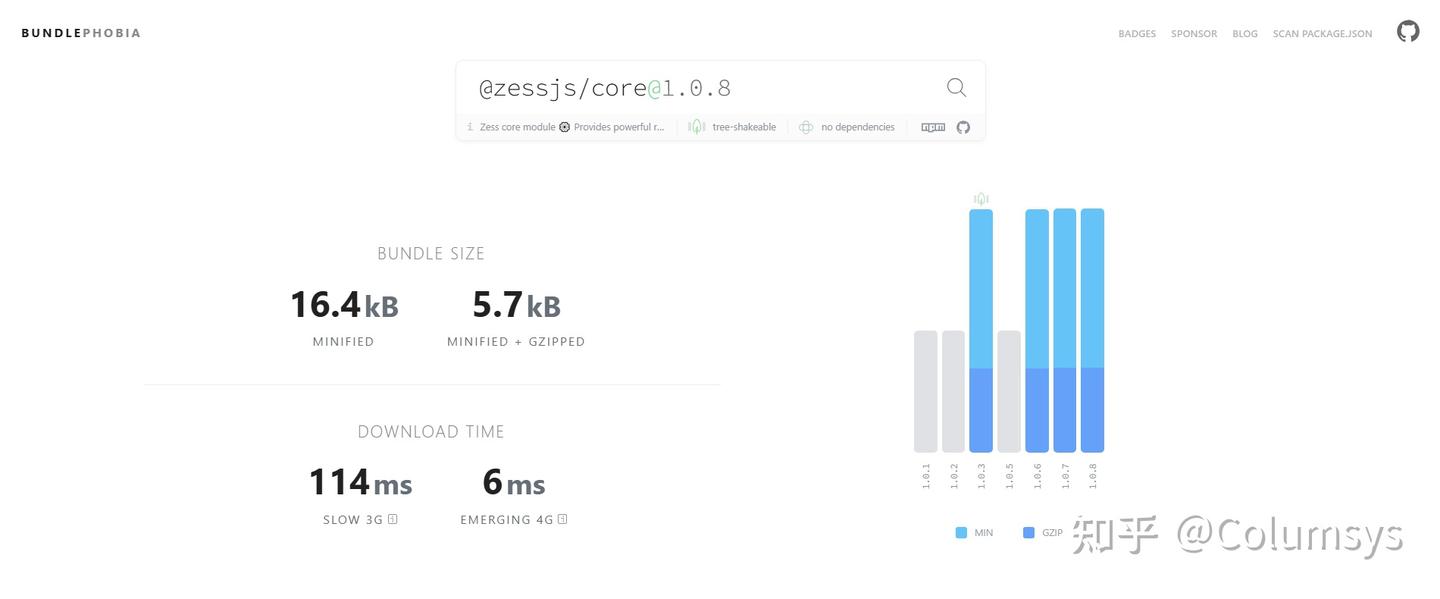Open GitHub via the top-right logo

tap(1407, 30)
